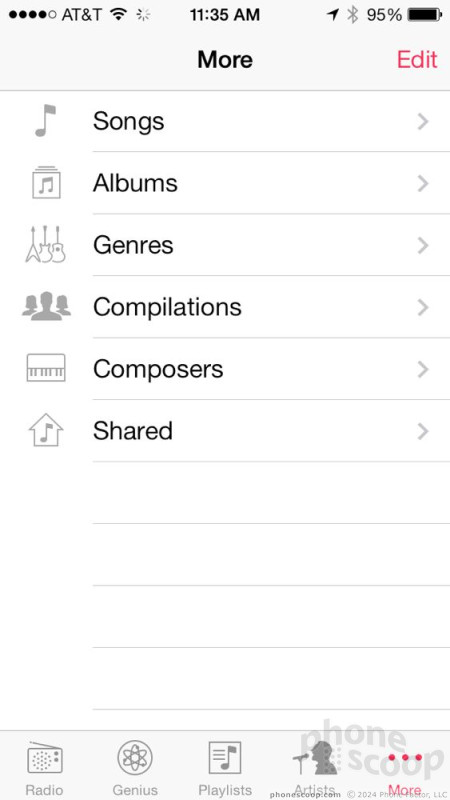Switch to the Artists tab

tap(315, 769)
